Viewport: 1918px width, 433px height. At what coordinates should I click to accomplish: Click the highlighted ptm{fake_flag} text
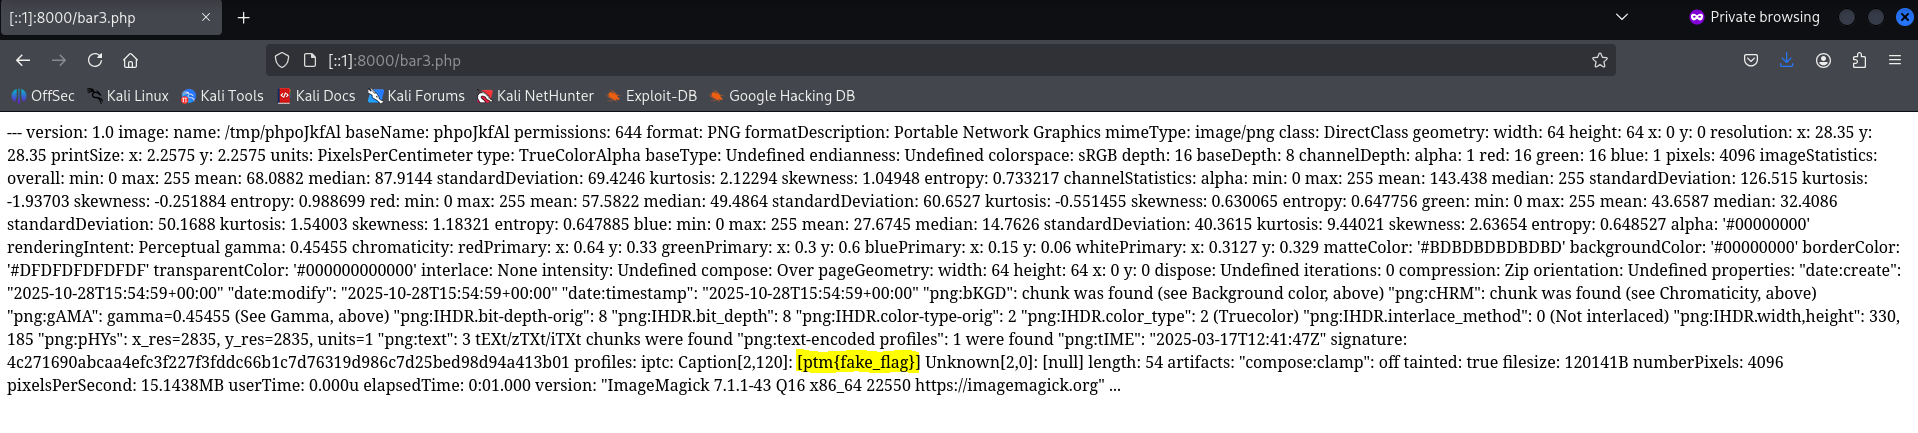click(x=858, y=362)
